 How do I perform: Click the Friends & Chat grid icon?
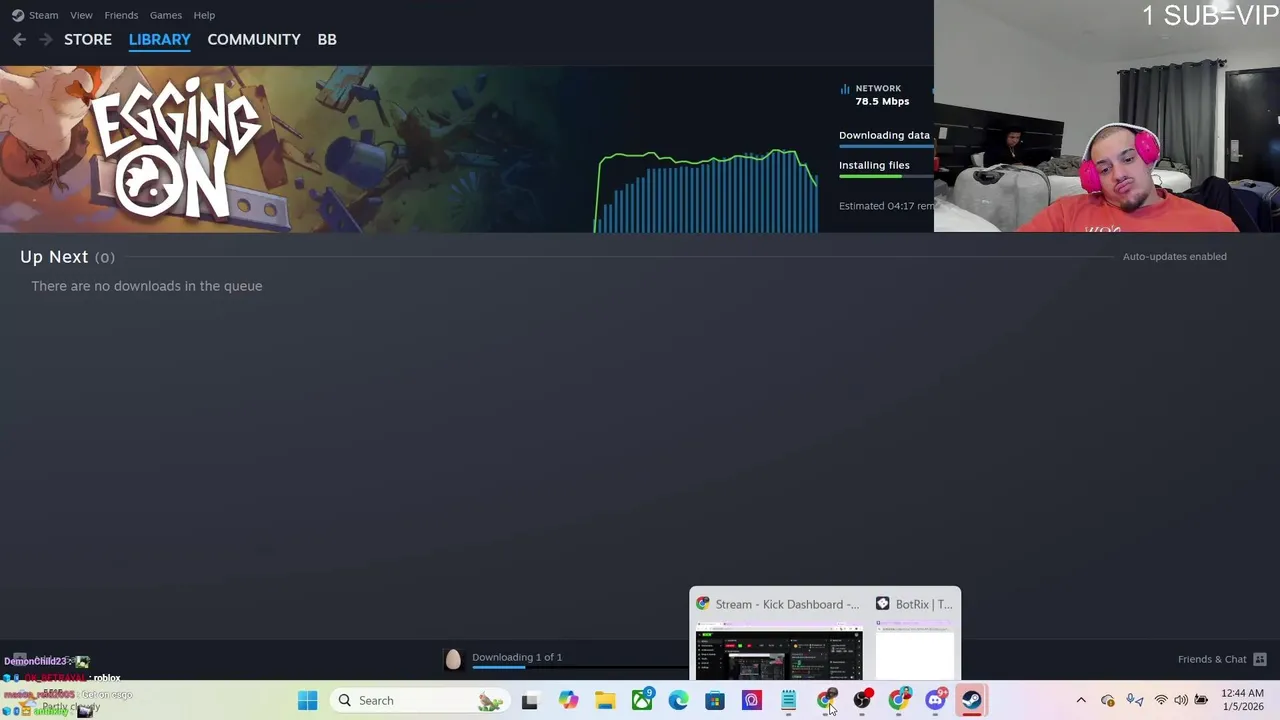pos(1260,659)
